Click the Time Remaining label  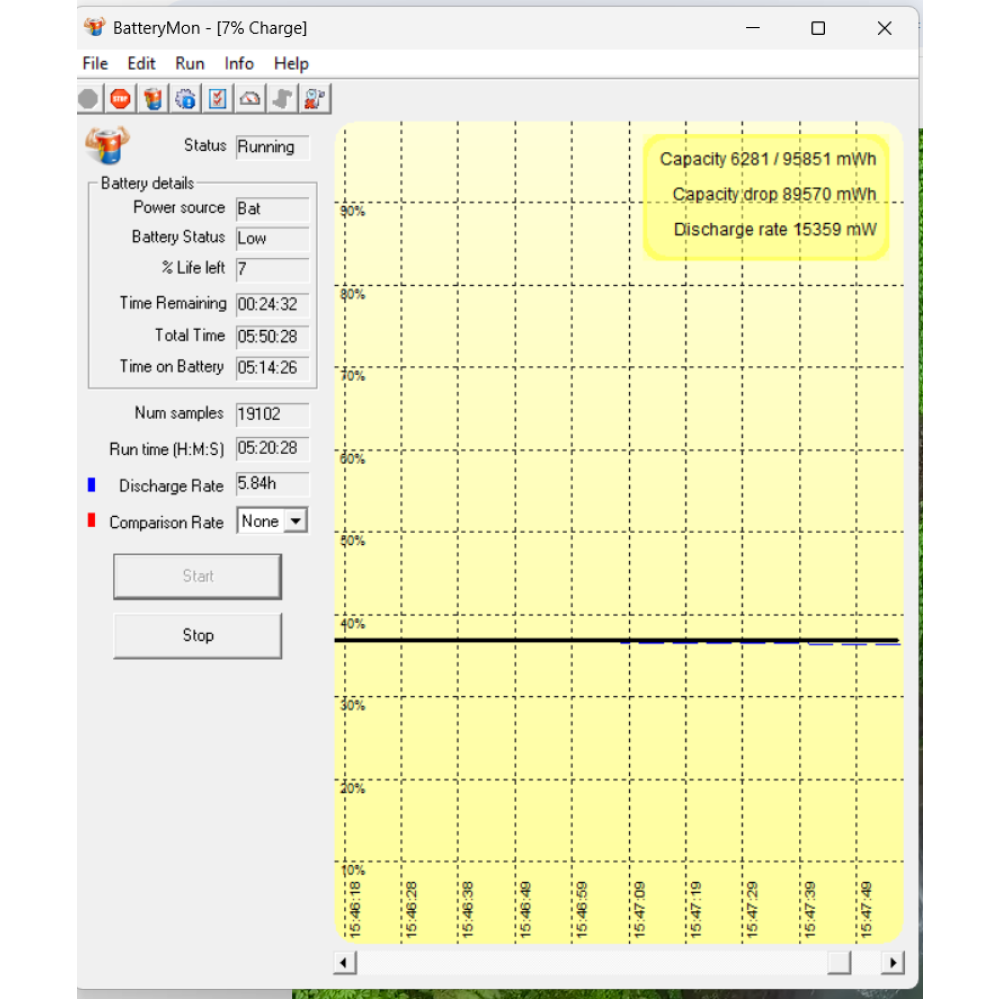173,303
